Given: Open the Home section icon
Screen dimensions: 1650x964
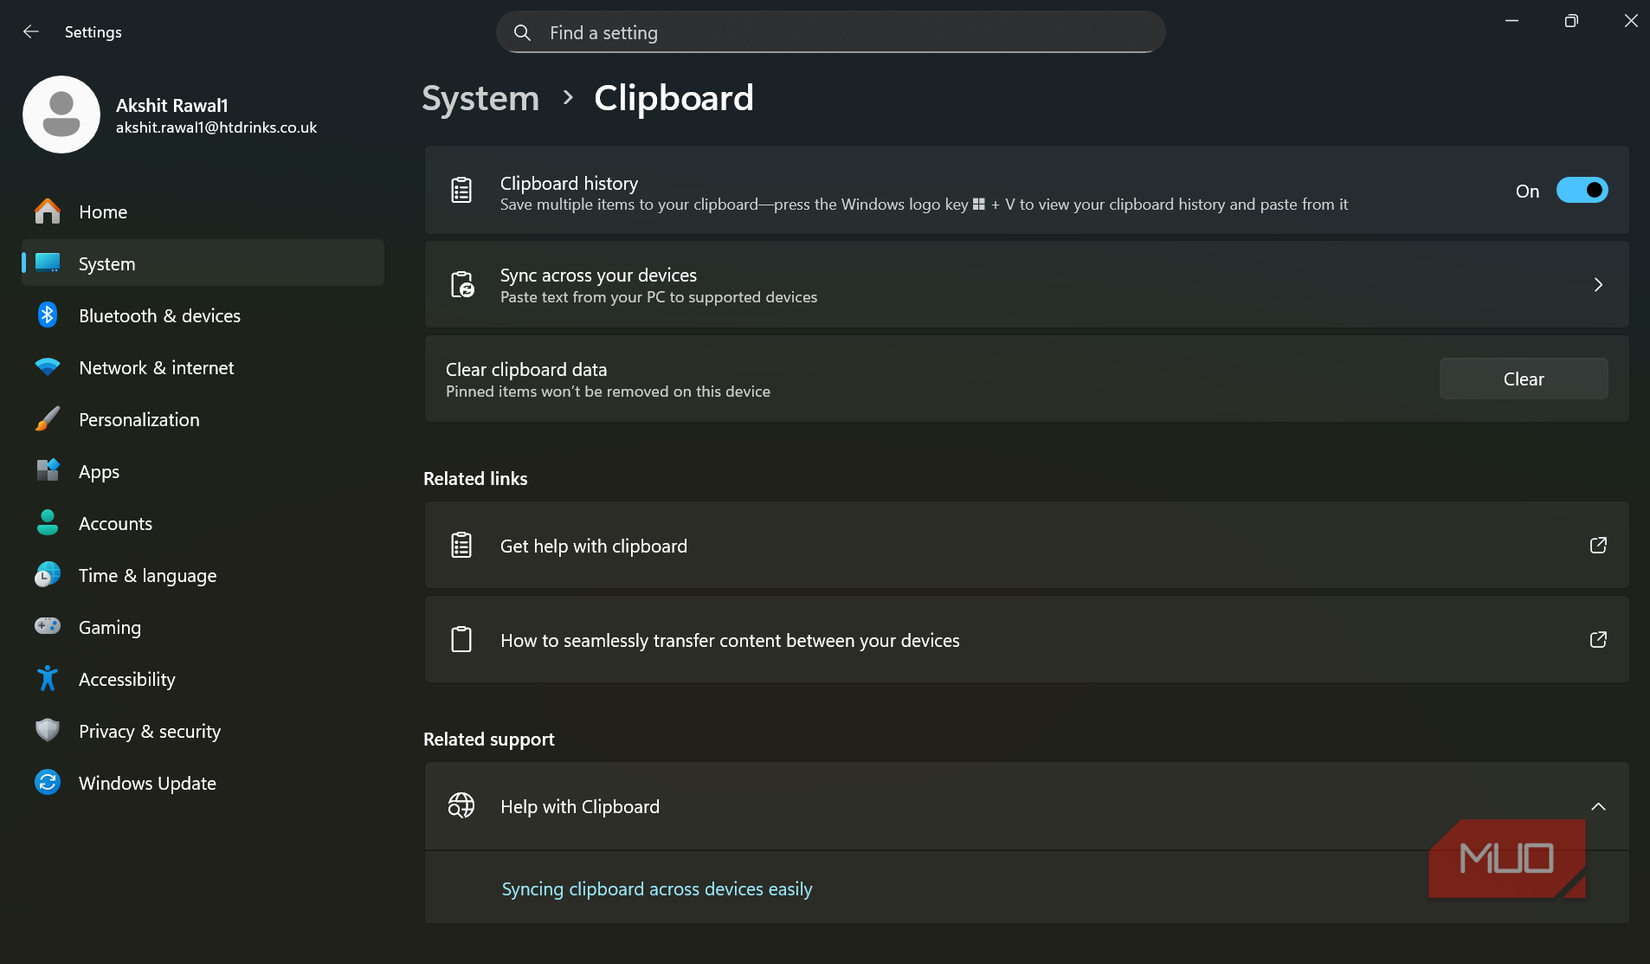Looking at the screenshot, I should click(x=47, y=211).
